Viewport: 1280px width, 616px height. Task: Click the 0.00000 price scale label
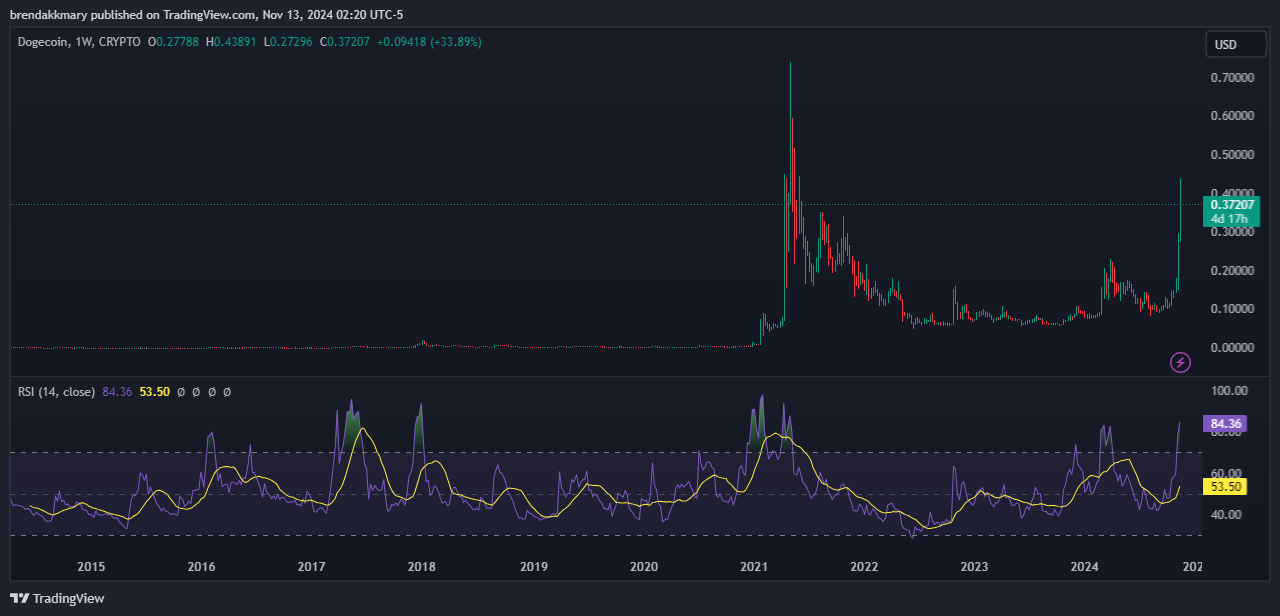pyautogui.click(x=1231, y=348)
